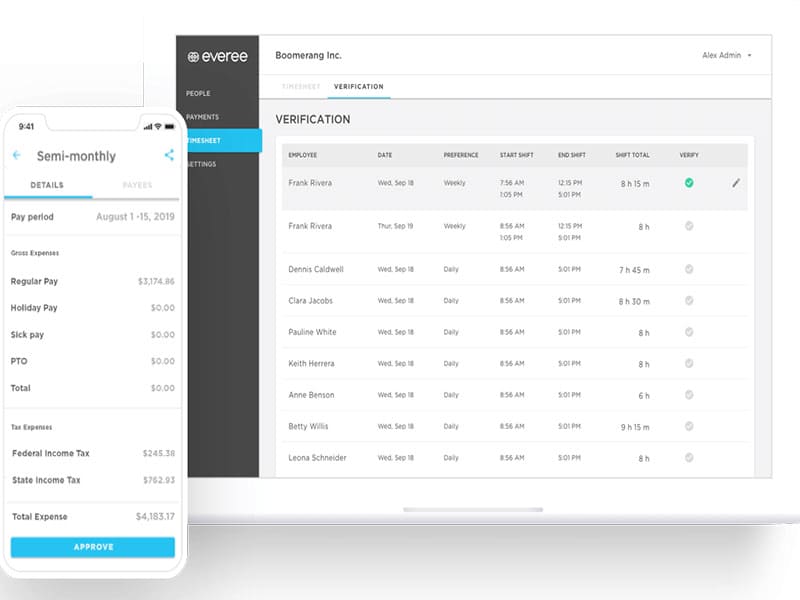800x600 pixels.
Task: Tap the PTO row
Action: tap(93, 361)
